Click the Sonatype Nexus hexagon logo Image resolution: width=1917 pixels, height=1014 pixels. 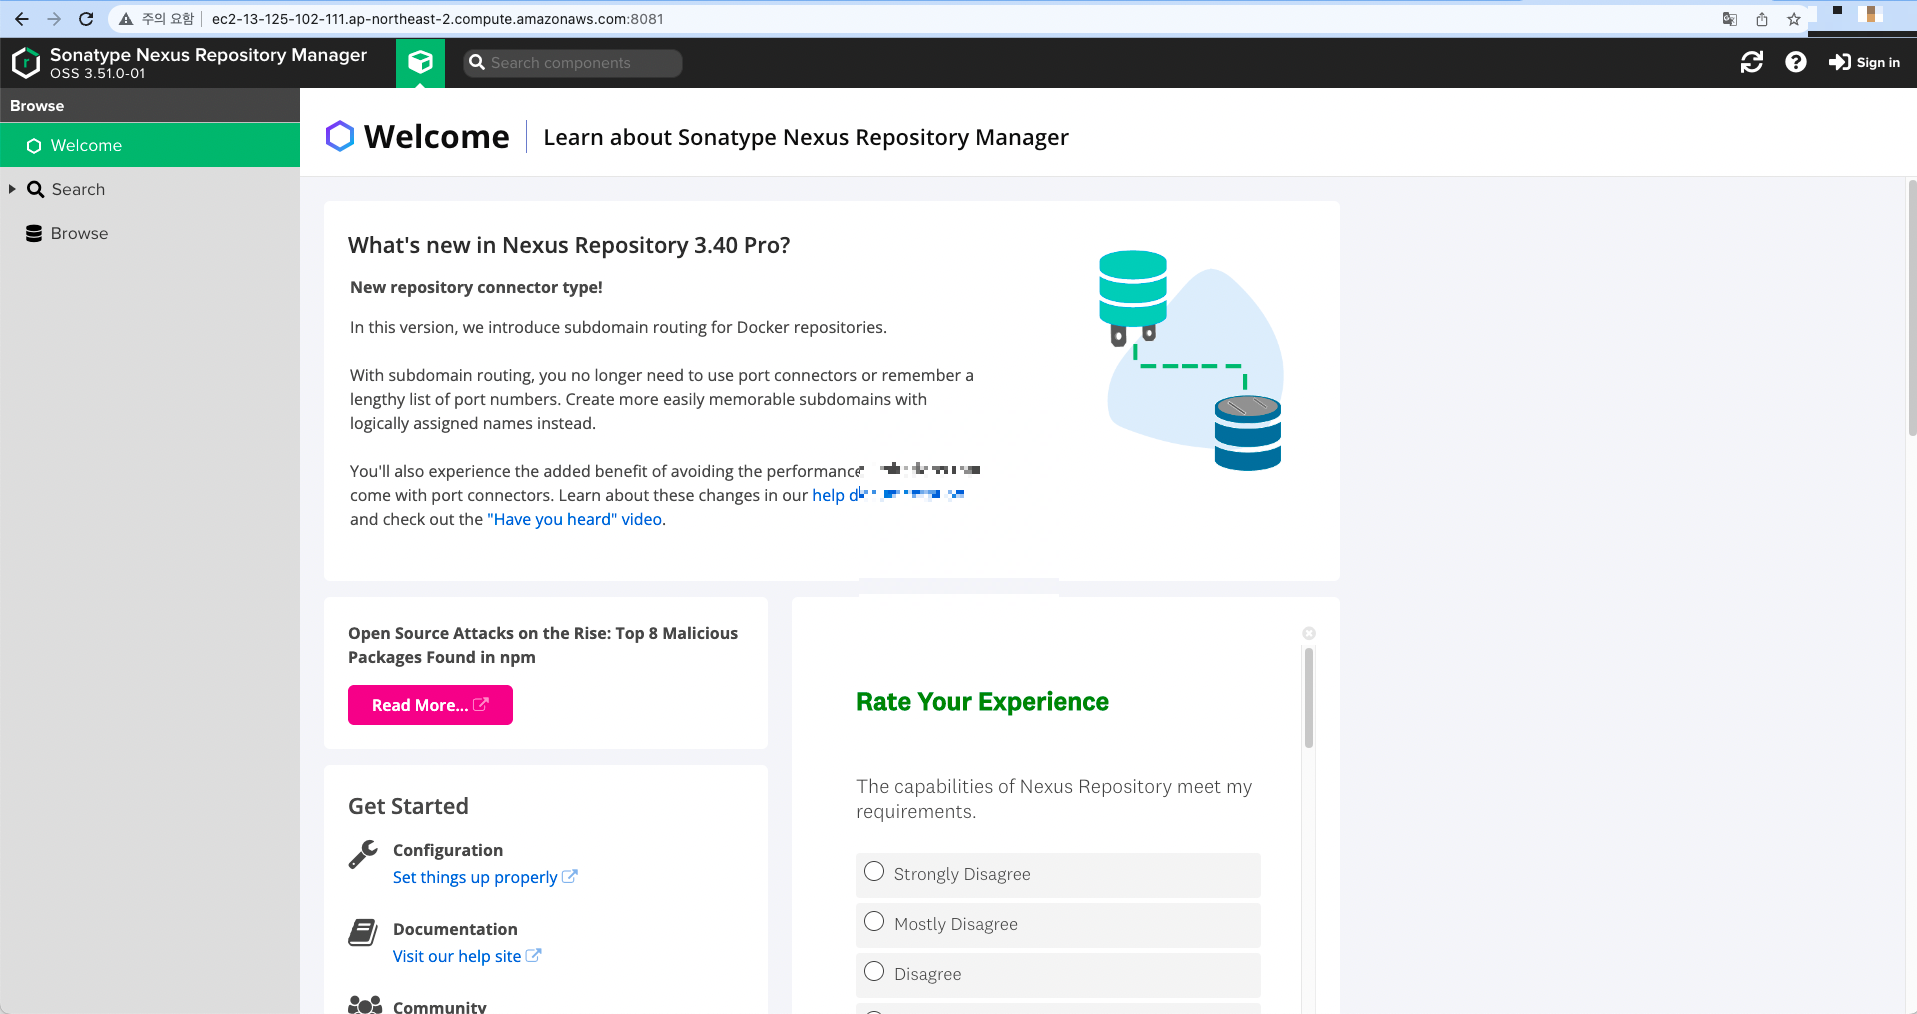(x=25, y=63)
